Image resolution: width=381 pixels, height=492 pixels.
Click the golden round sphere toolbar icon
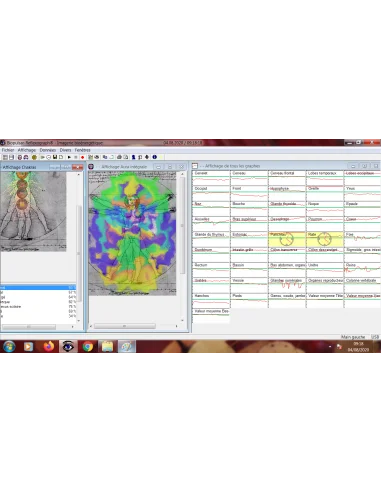(x=34, y=157)
